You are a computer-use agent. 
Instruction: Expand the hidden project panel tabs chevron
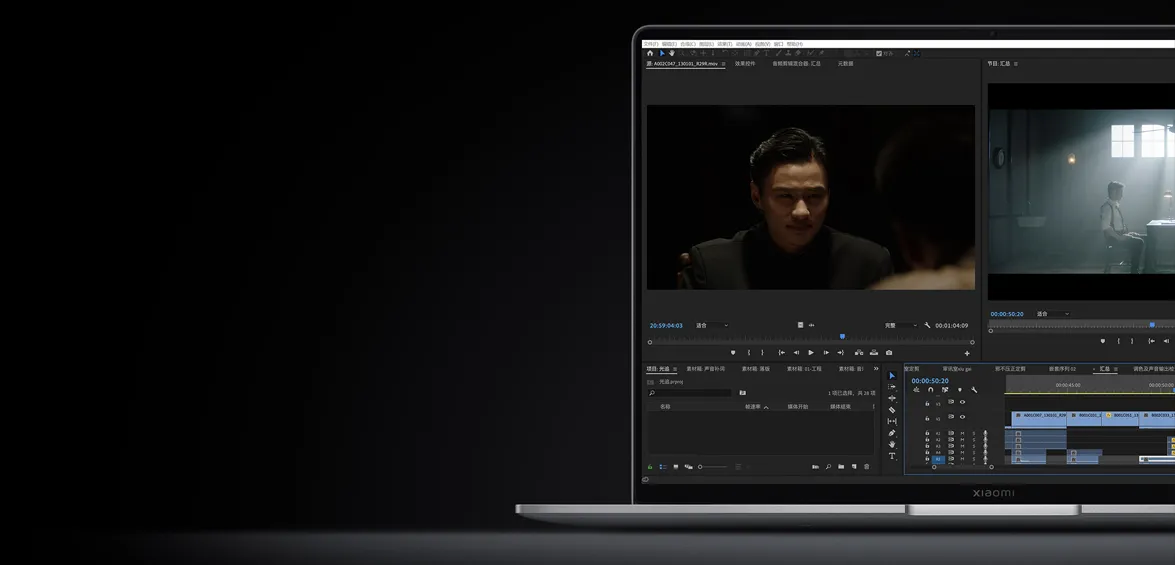pos(876,369)
